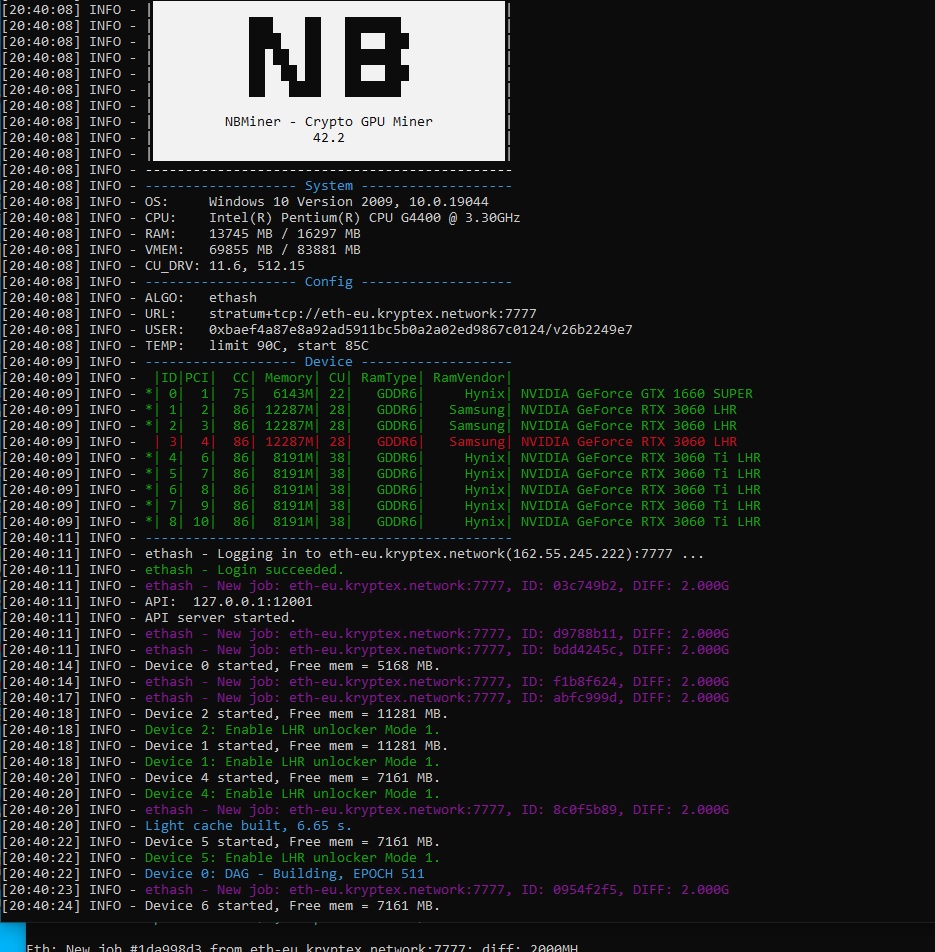
Task: Click the RAM value '13745 MB / 16297 MB'
Action: coord(285,234)
